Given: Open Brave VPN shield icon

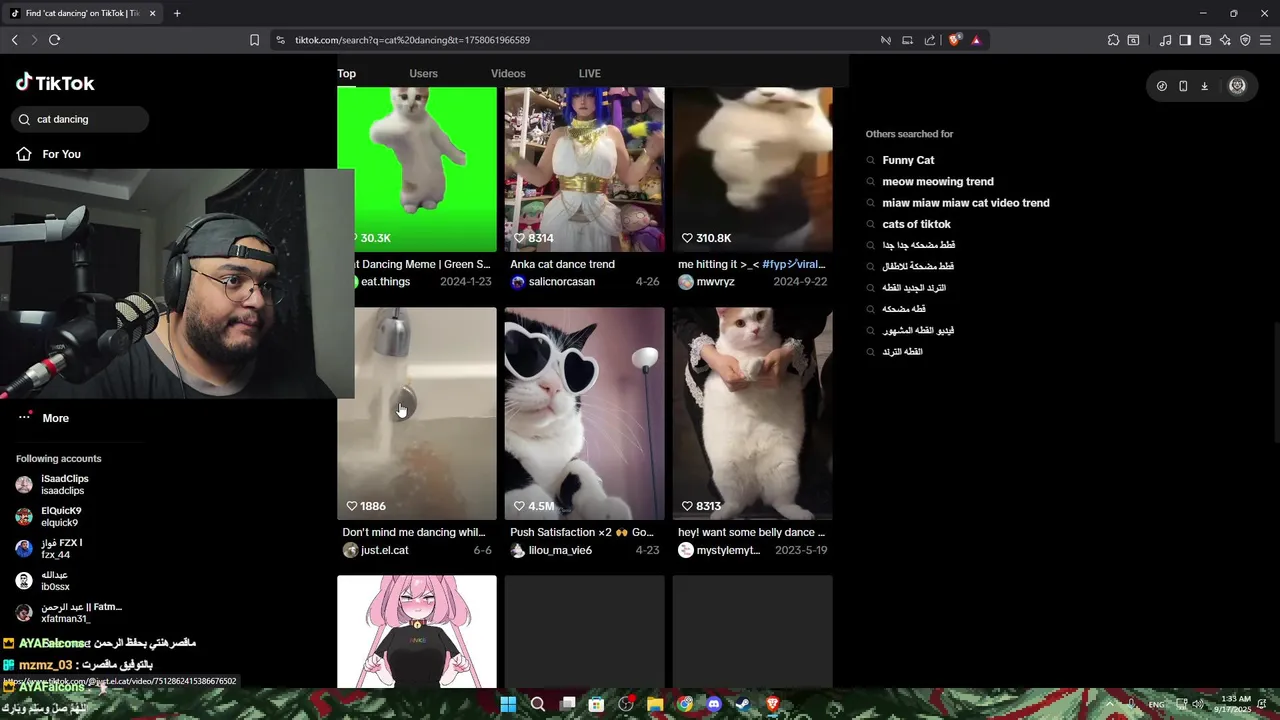Looking at the screenshot, I should tap(1245, 40).
